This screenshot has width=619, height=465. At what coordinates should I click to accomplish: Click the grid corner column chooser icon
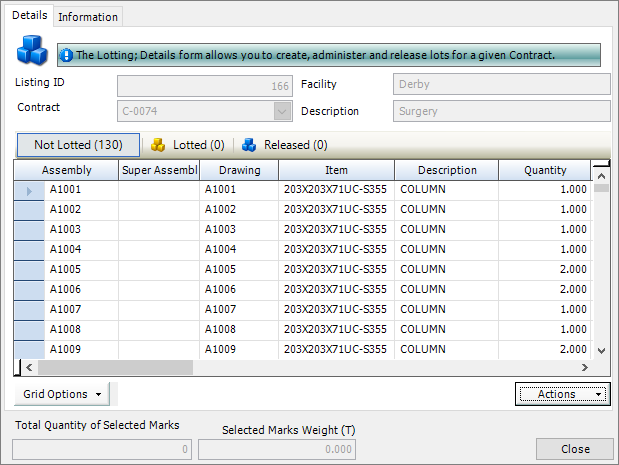pos(600,170)
